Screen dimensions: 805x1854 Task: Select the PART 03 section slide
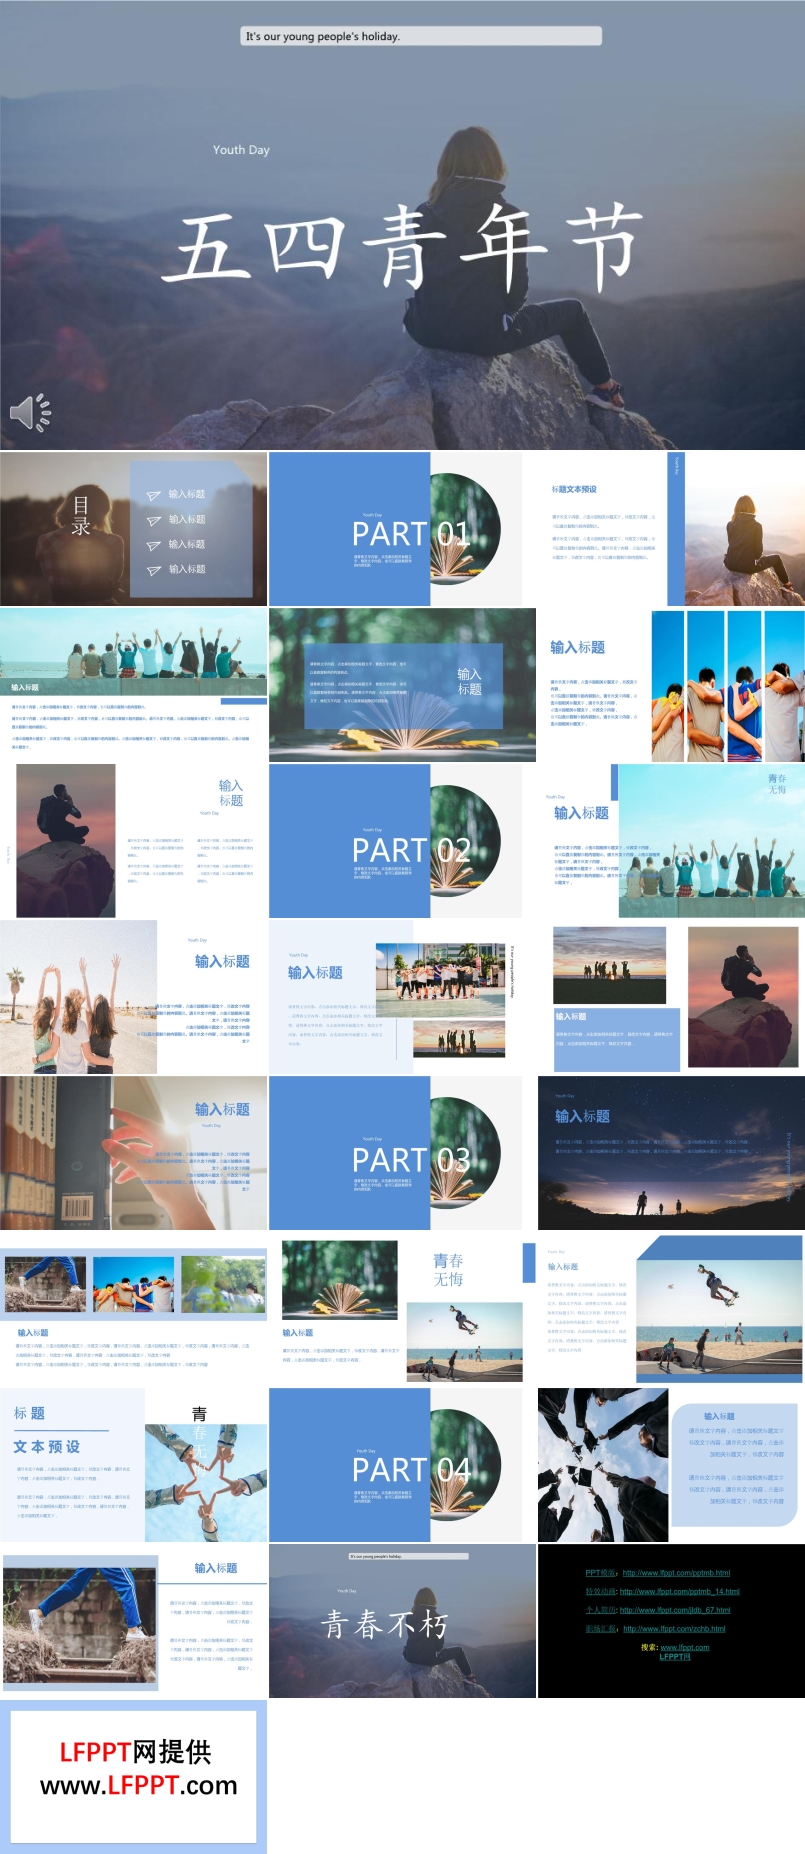395,1152
